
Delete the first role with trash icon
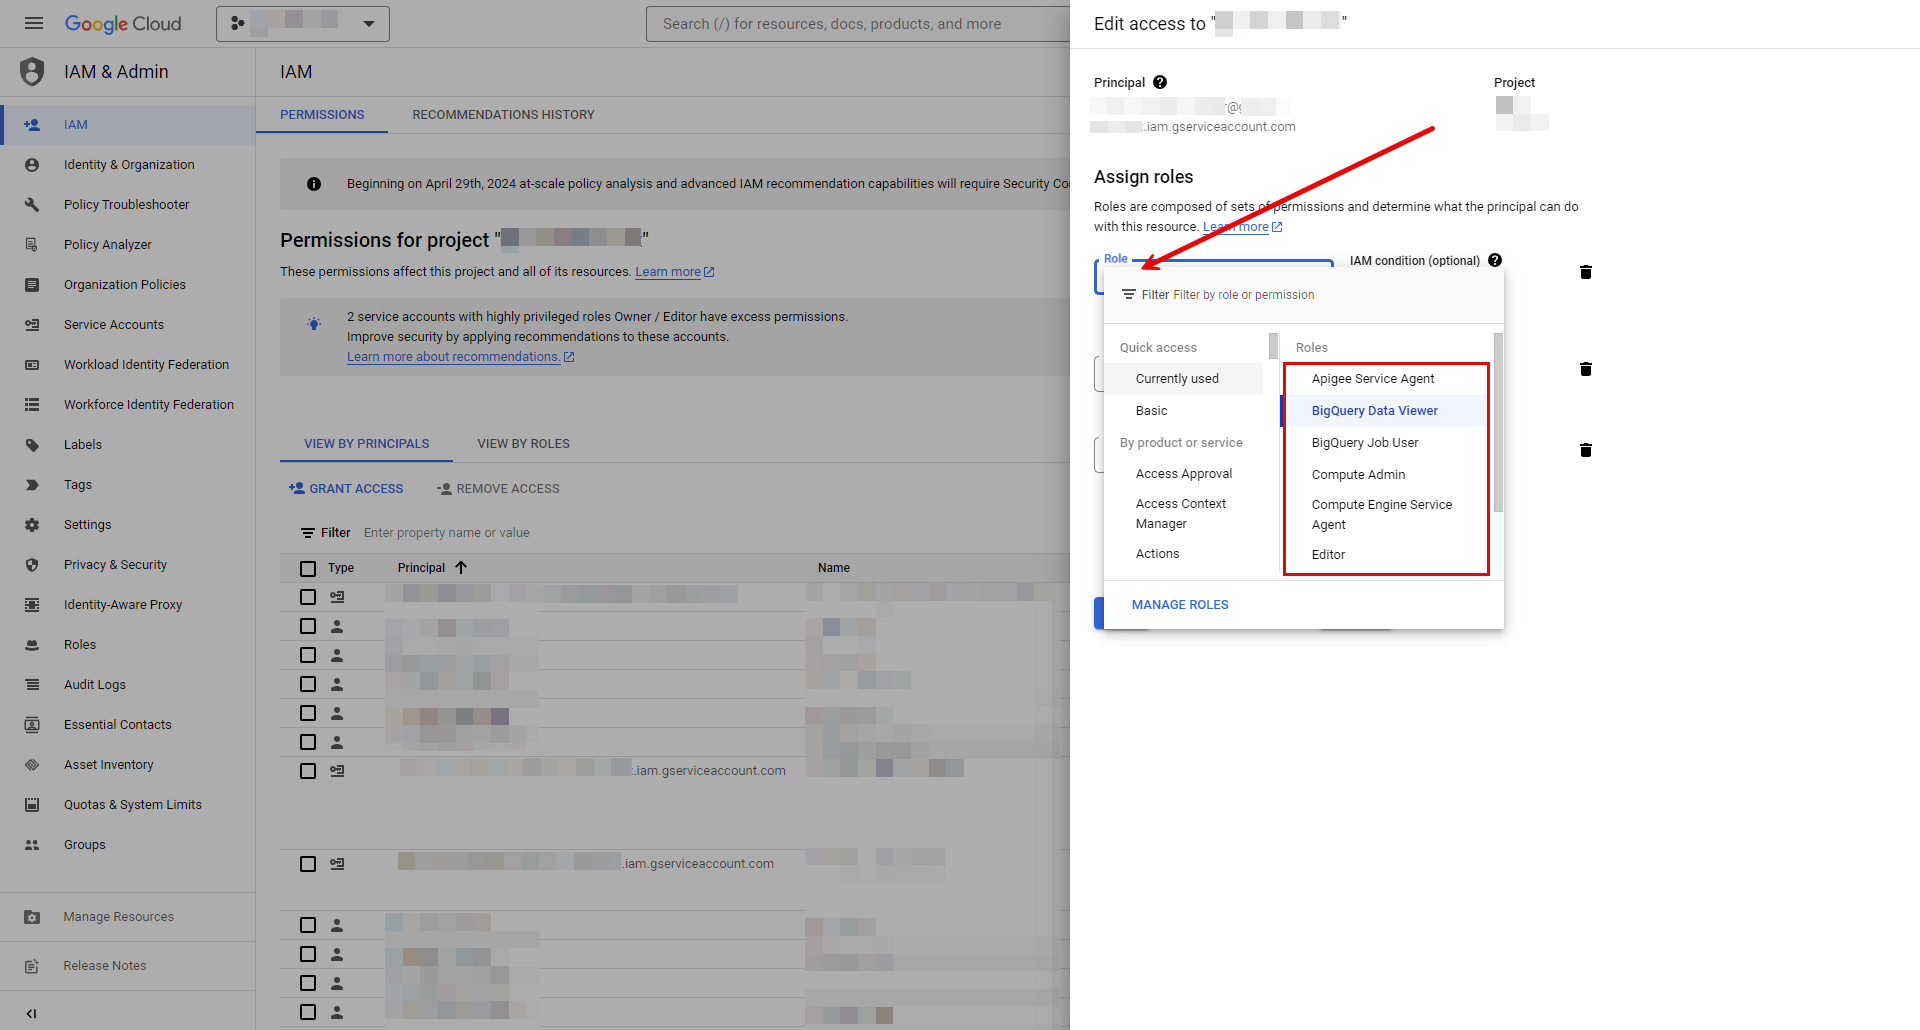(x=1586, y=272)
